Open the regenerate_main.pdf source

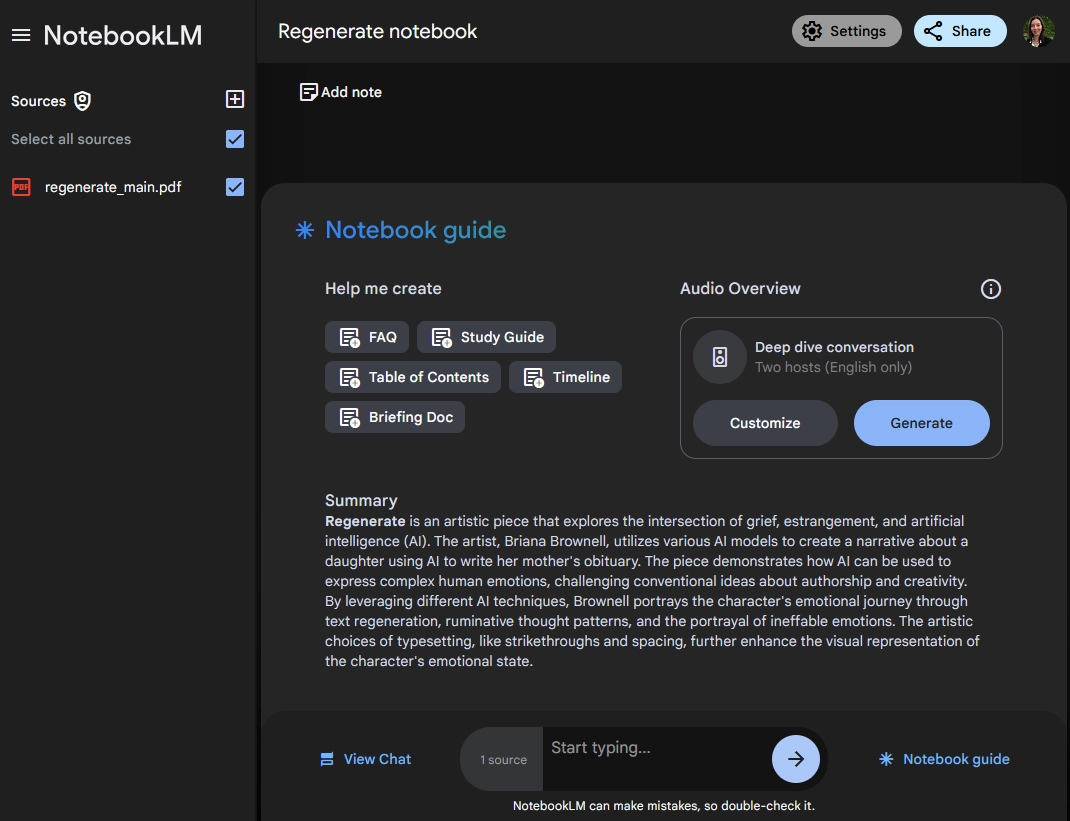tap(113, 187)
